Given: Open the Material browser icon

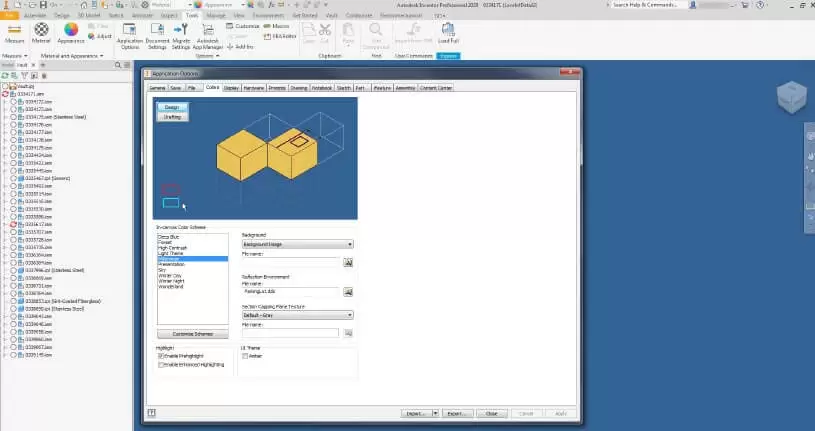Looking at the screenshot, I should tap(42, 31).
